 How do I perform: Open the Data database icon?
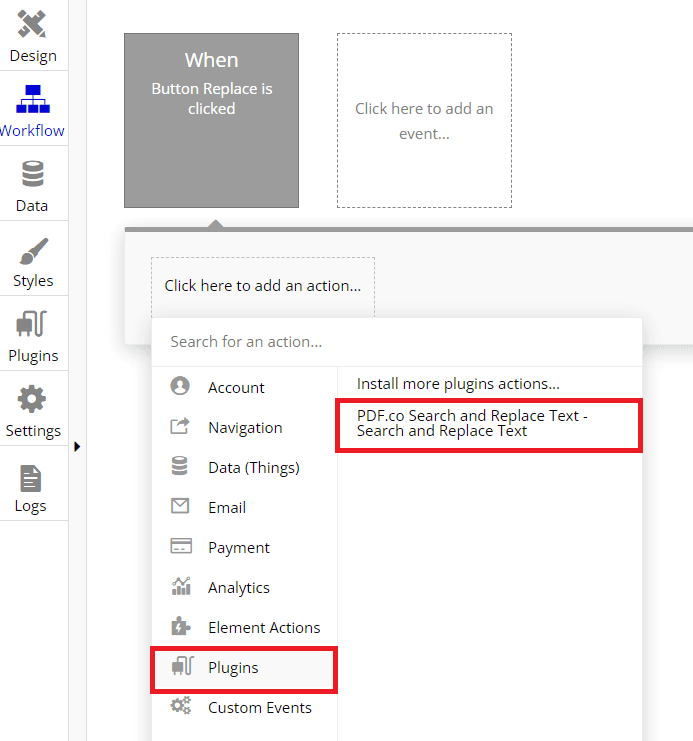32,175
